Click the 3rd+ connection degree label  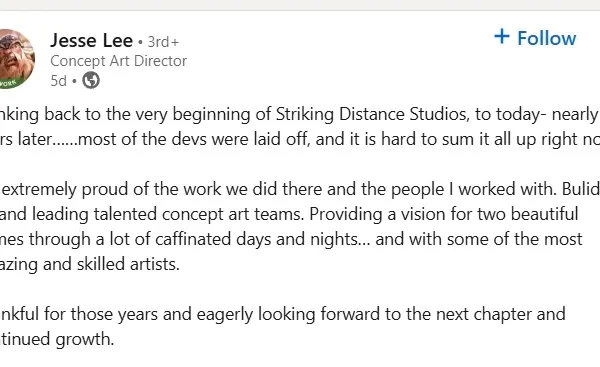coord(163,42)
